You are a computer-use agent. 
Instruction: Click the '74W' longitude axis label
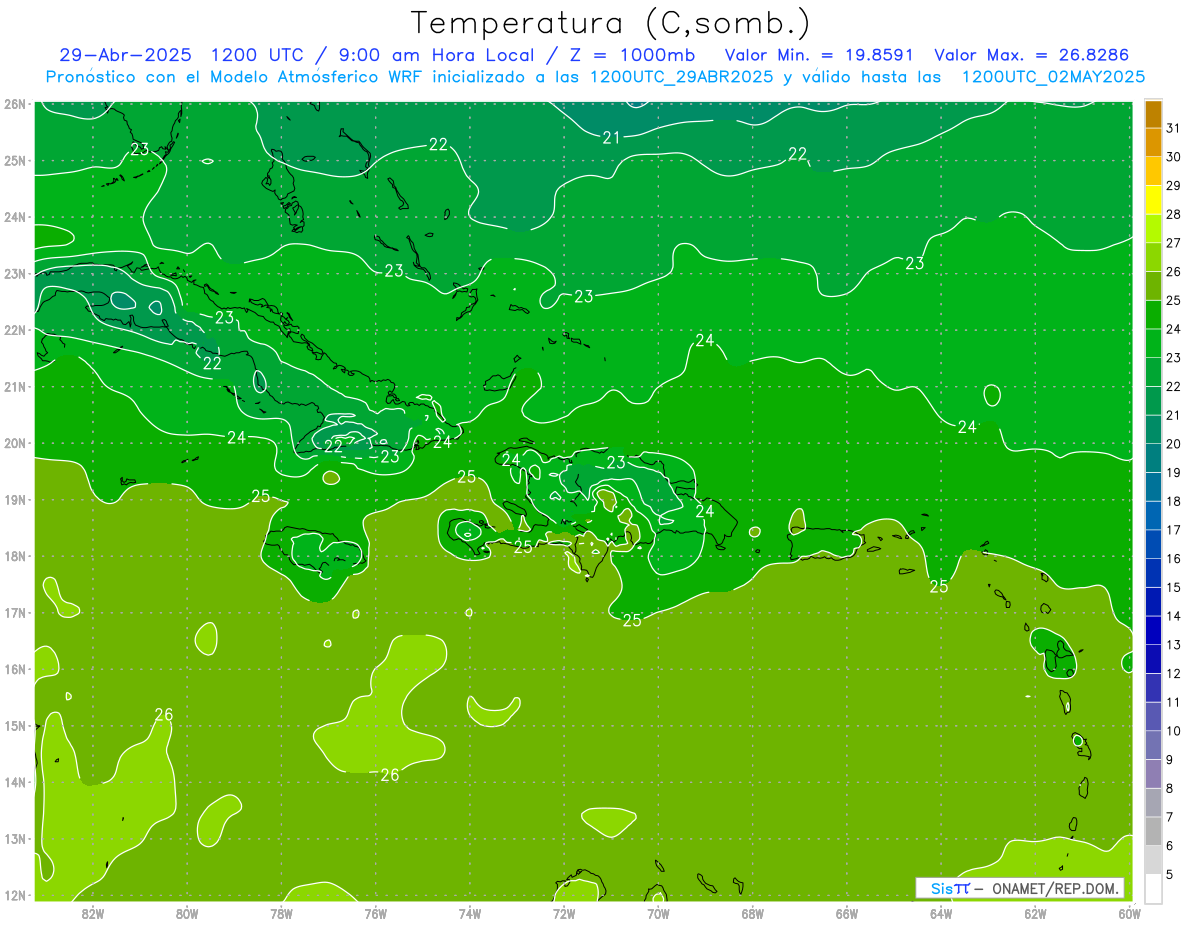click(470, 913)
